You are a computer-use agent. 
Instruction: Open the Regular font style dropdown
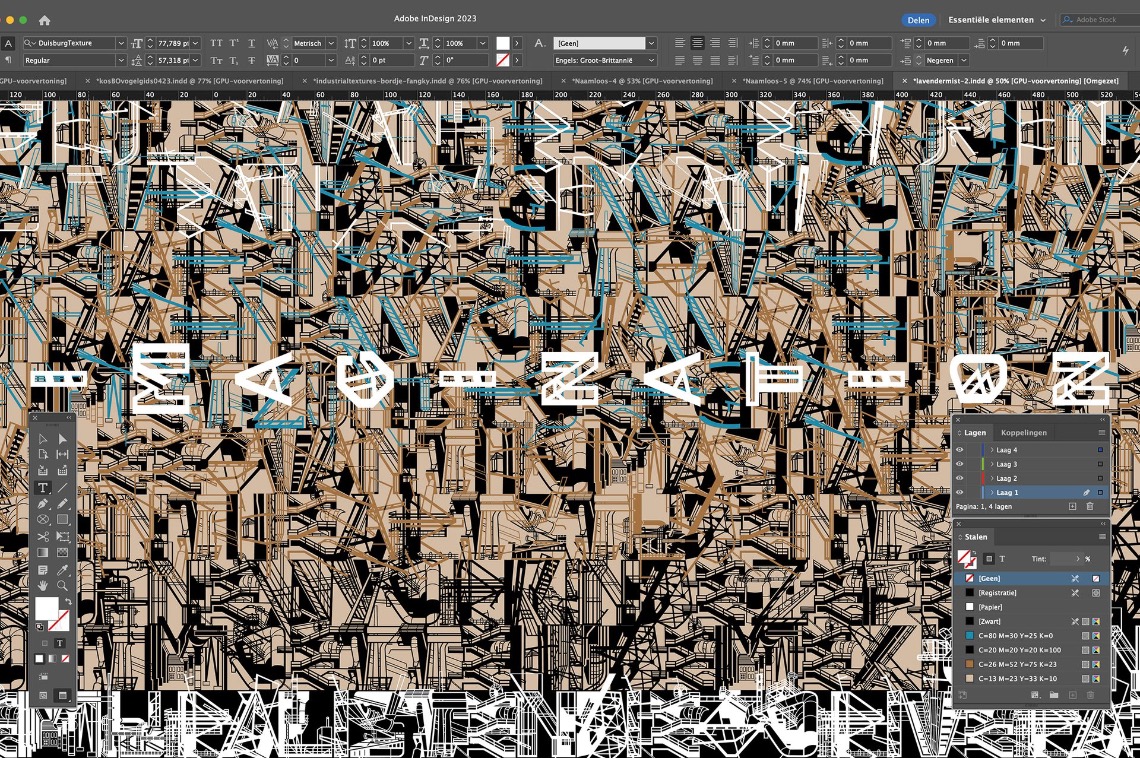121,60
